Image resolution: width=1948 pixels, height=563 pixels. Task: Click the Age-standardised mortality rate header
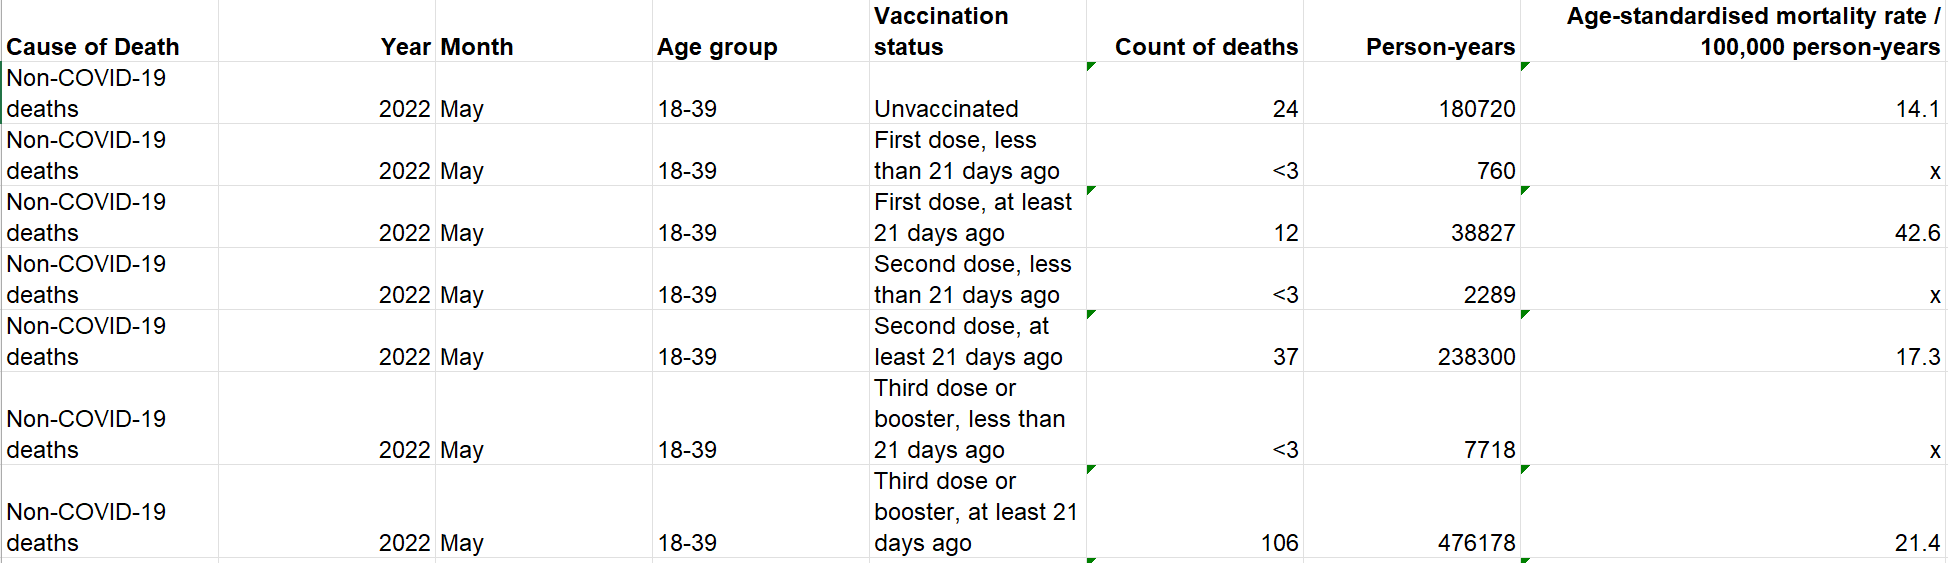[1733, 31]
